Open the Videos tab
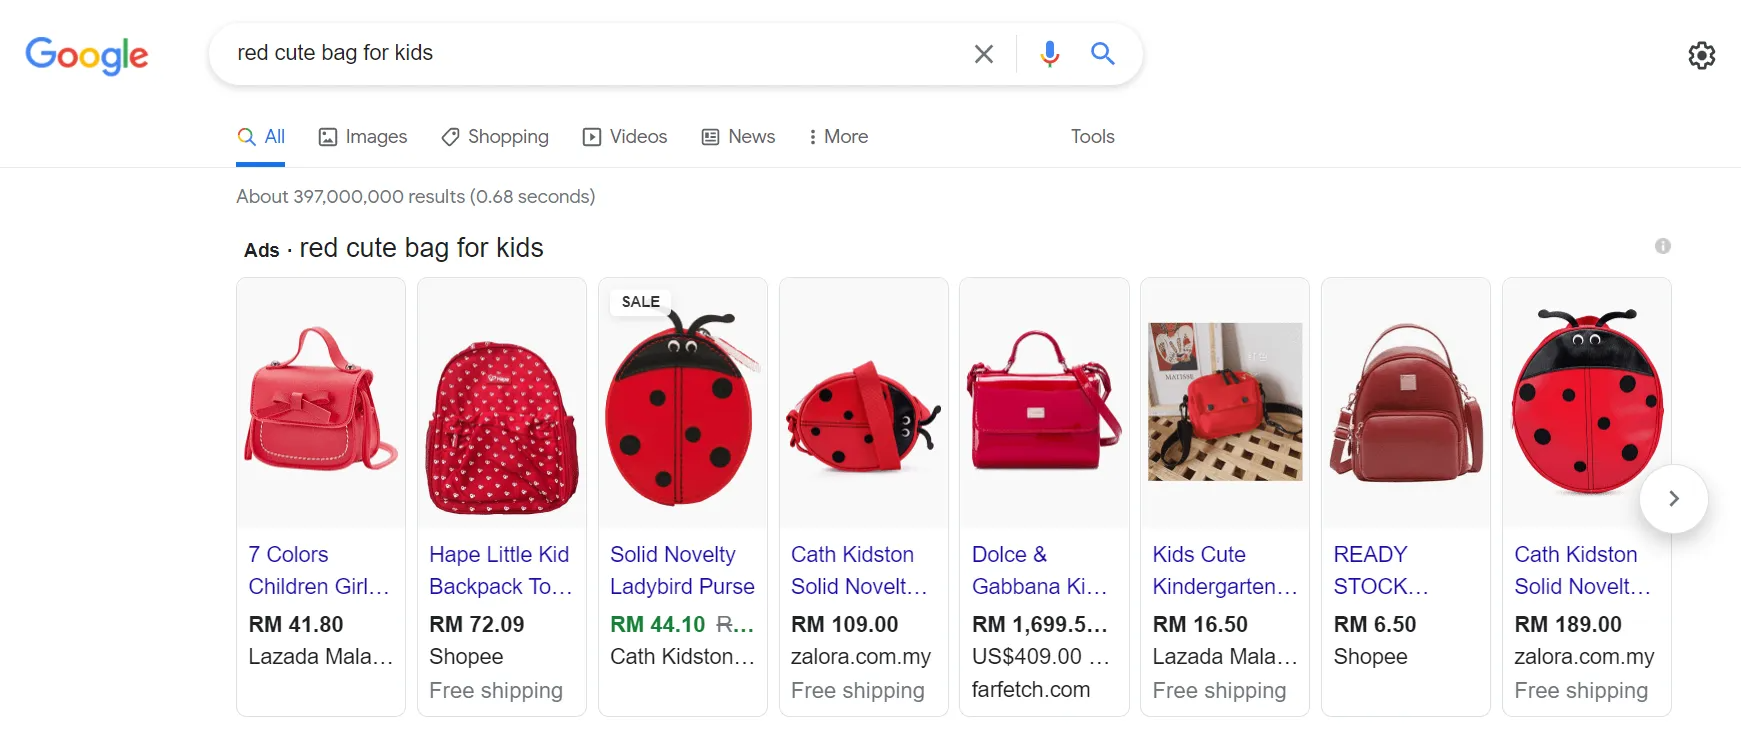 click(x=625, y=137)
